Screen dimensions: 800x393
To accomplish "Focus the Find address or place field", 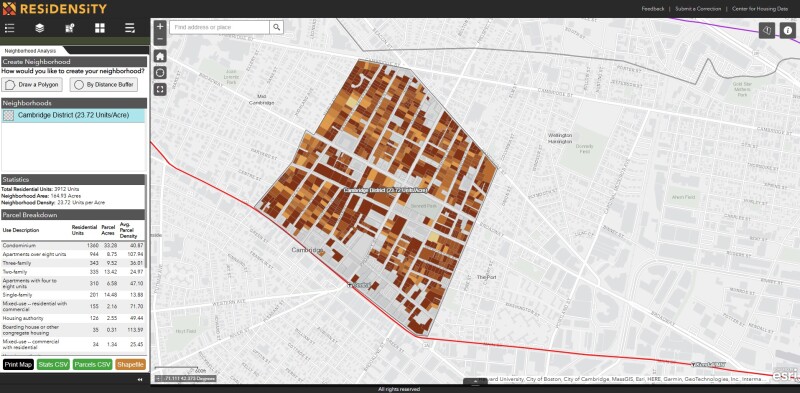I will point(220,27).
